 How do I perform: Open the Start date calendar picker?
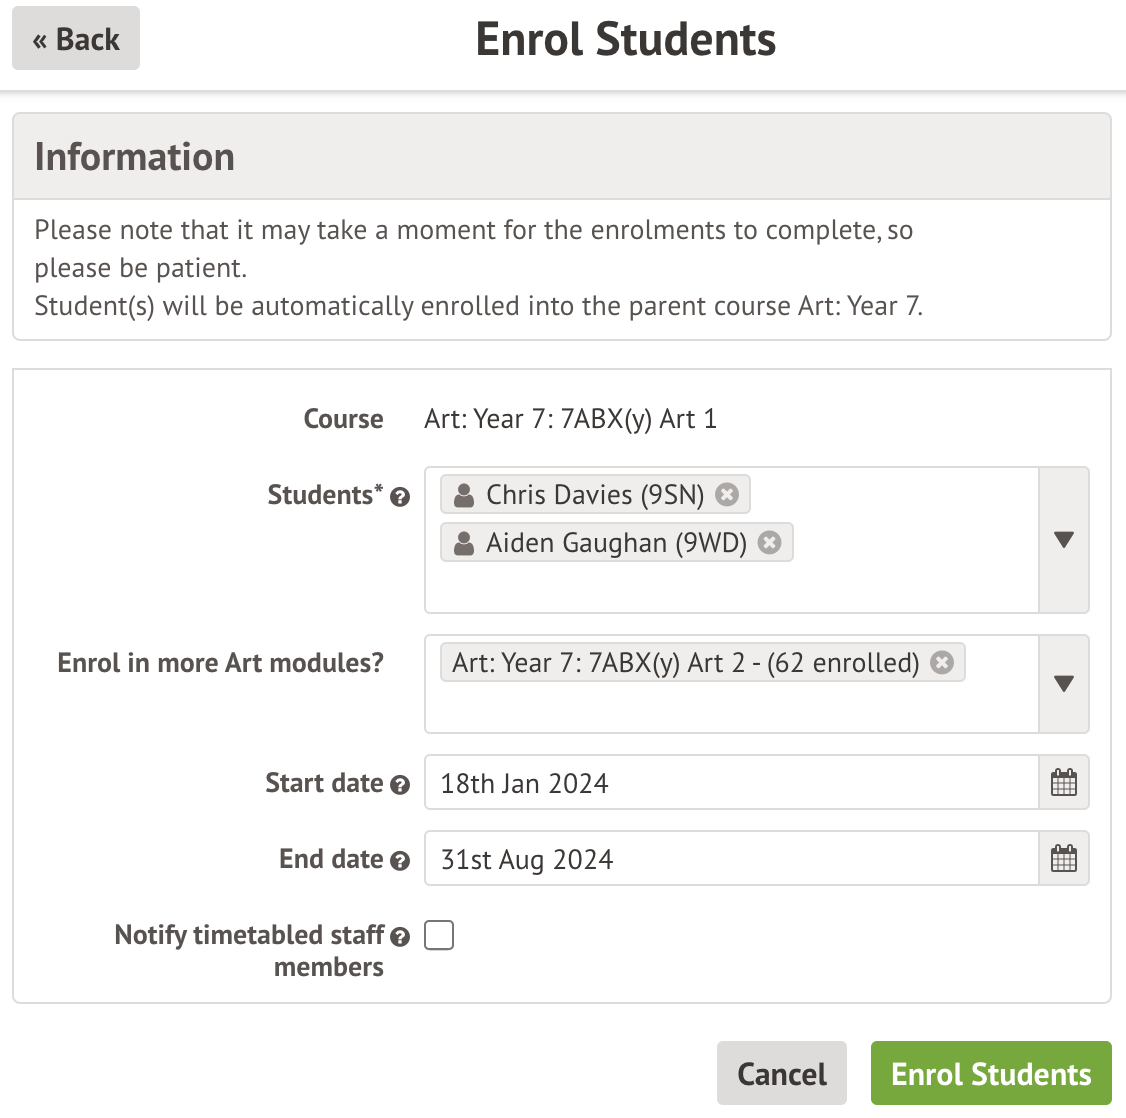pos(1064,783)
